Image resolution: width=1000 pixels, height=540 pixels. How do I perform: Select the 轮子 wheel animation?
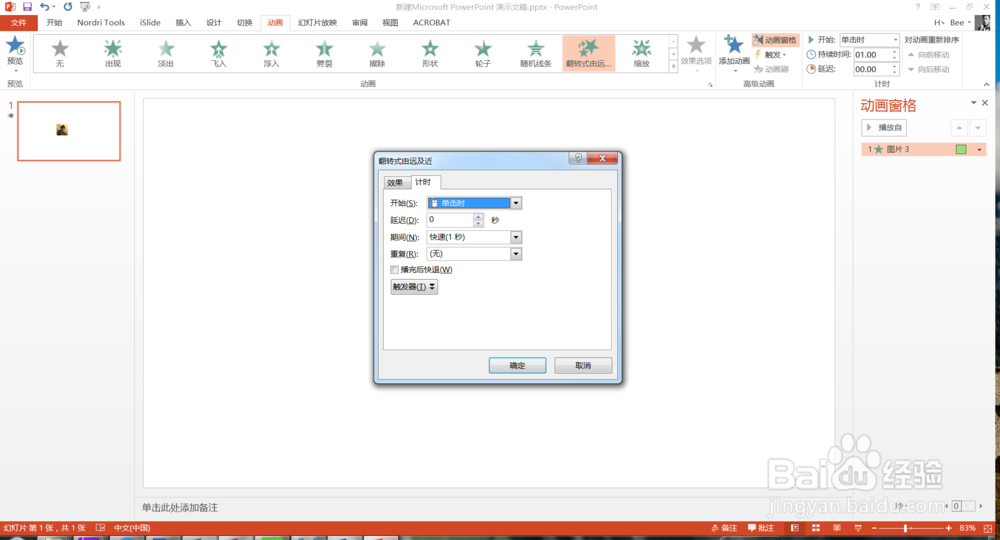(483, 53)
